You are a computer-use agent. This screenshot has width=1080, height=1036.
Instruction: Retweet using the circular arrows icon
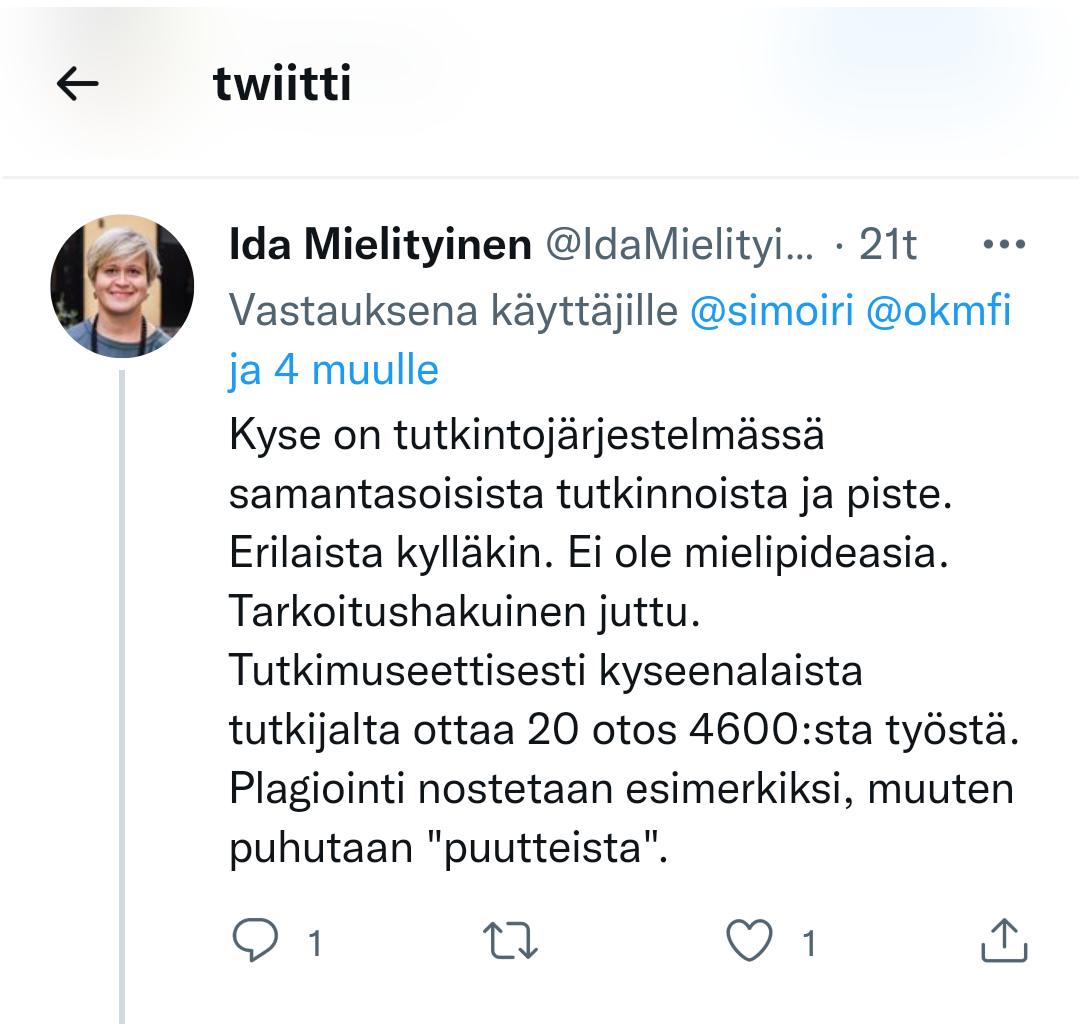(x=511, y=942)
